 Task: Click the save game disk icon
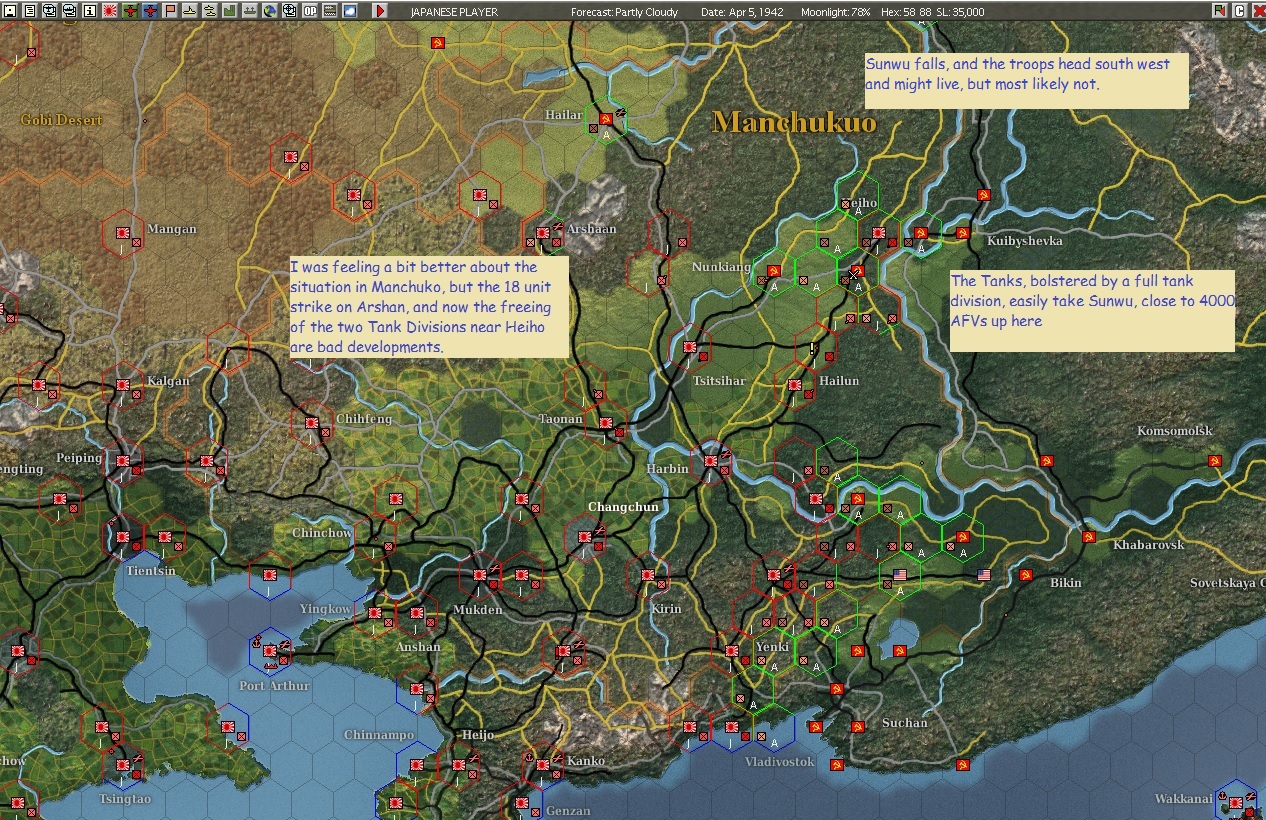(x=10, y=11)
